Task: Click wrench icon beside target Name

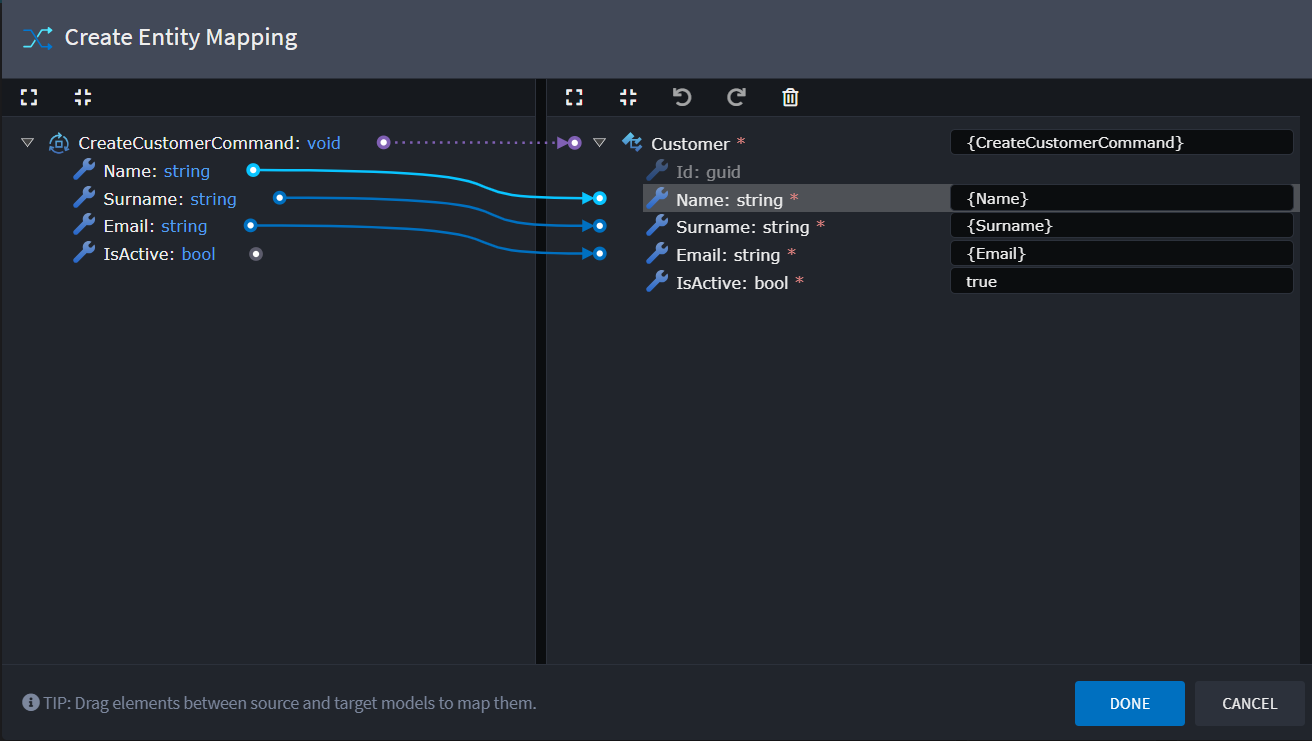Action: pos(657,199)
